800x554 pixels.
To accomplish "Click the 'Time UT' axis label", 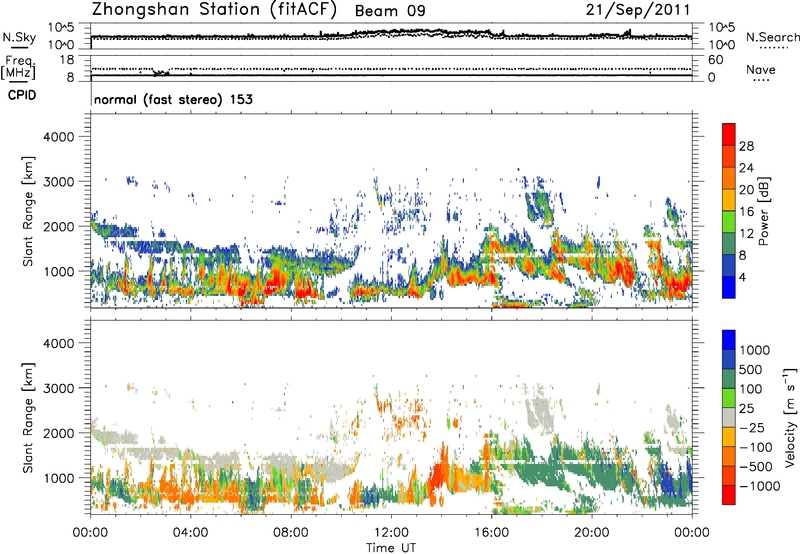I will tap(391, 548).
